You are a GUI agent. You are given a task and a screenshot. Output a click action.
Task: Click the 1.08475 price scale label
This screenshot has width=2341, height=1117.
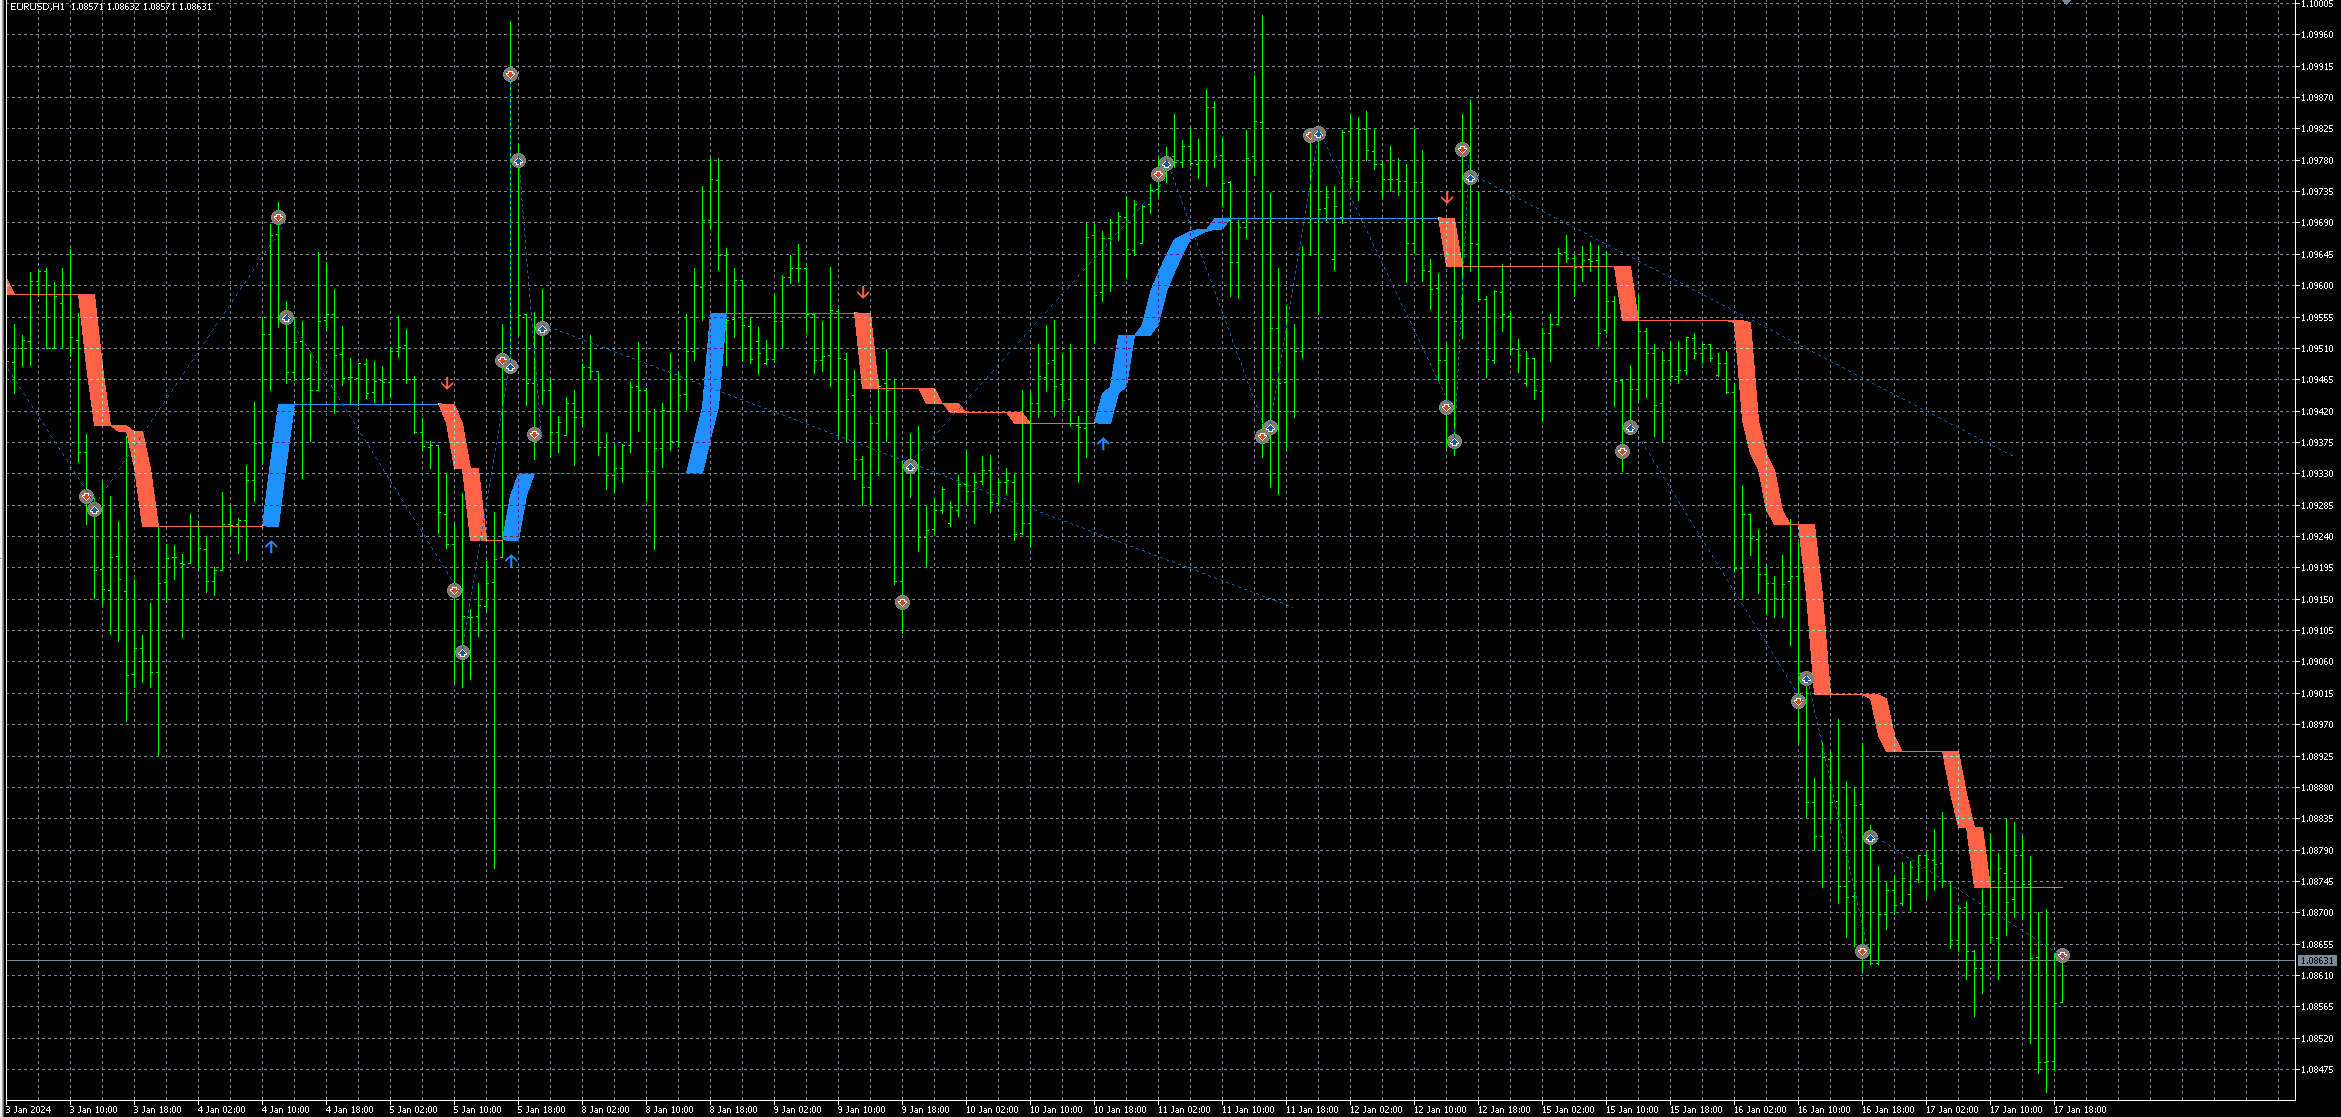[2316, 1070]
